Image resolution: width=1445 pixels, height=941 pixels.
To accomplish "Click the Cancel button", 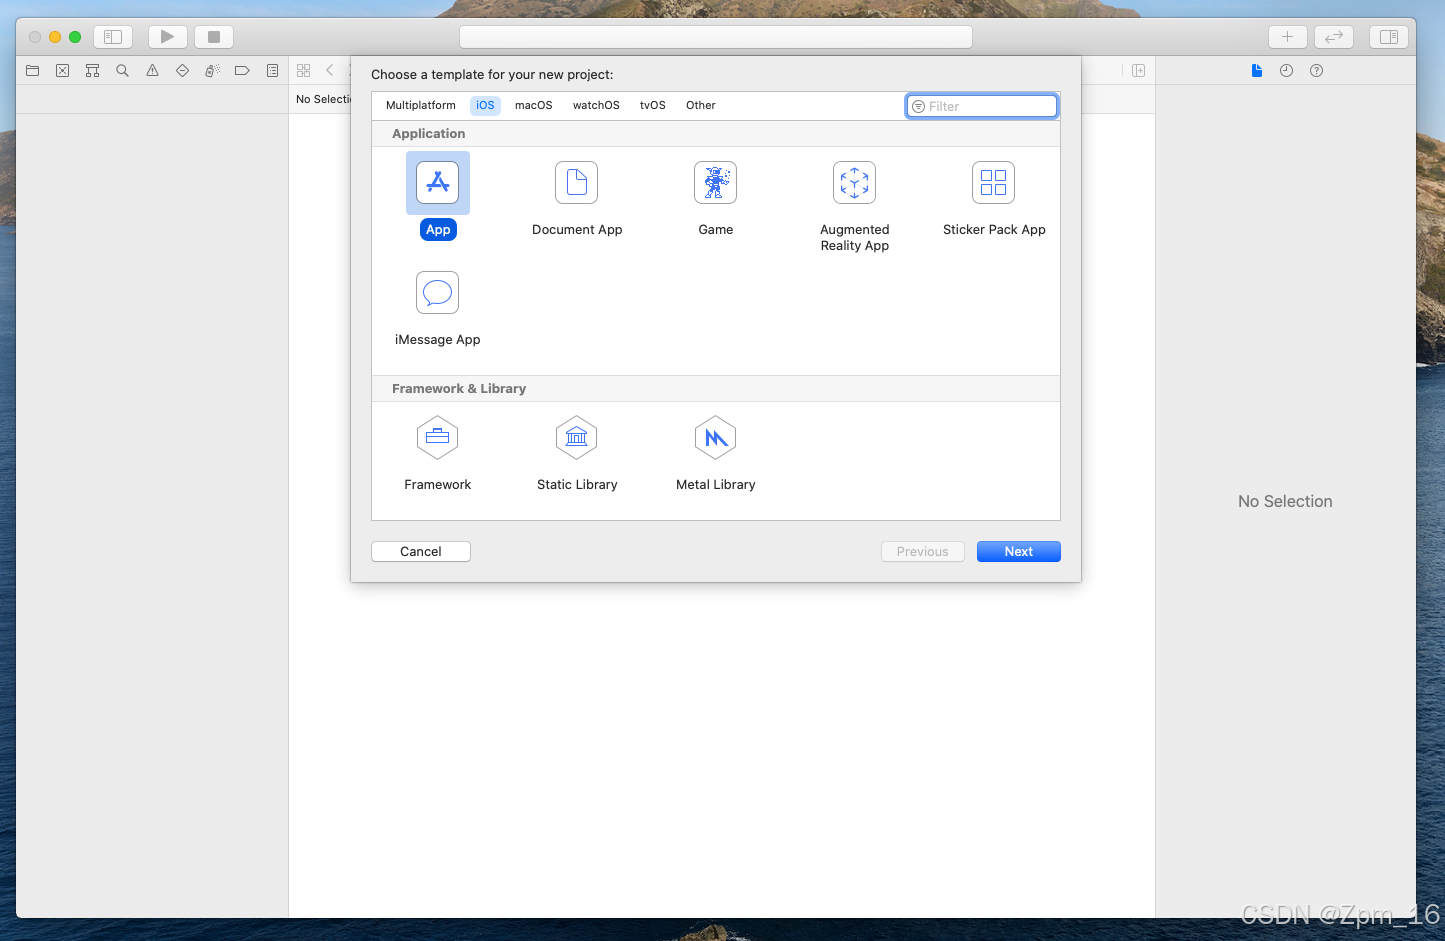I will pos(421,552).
